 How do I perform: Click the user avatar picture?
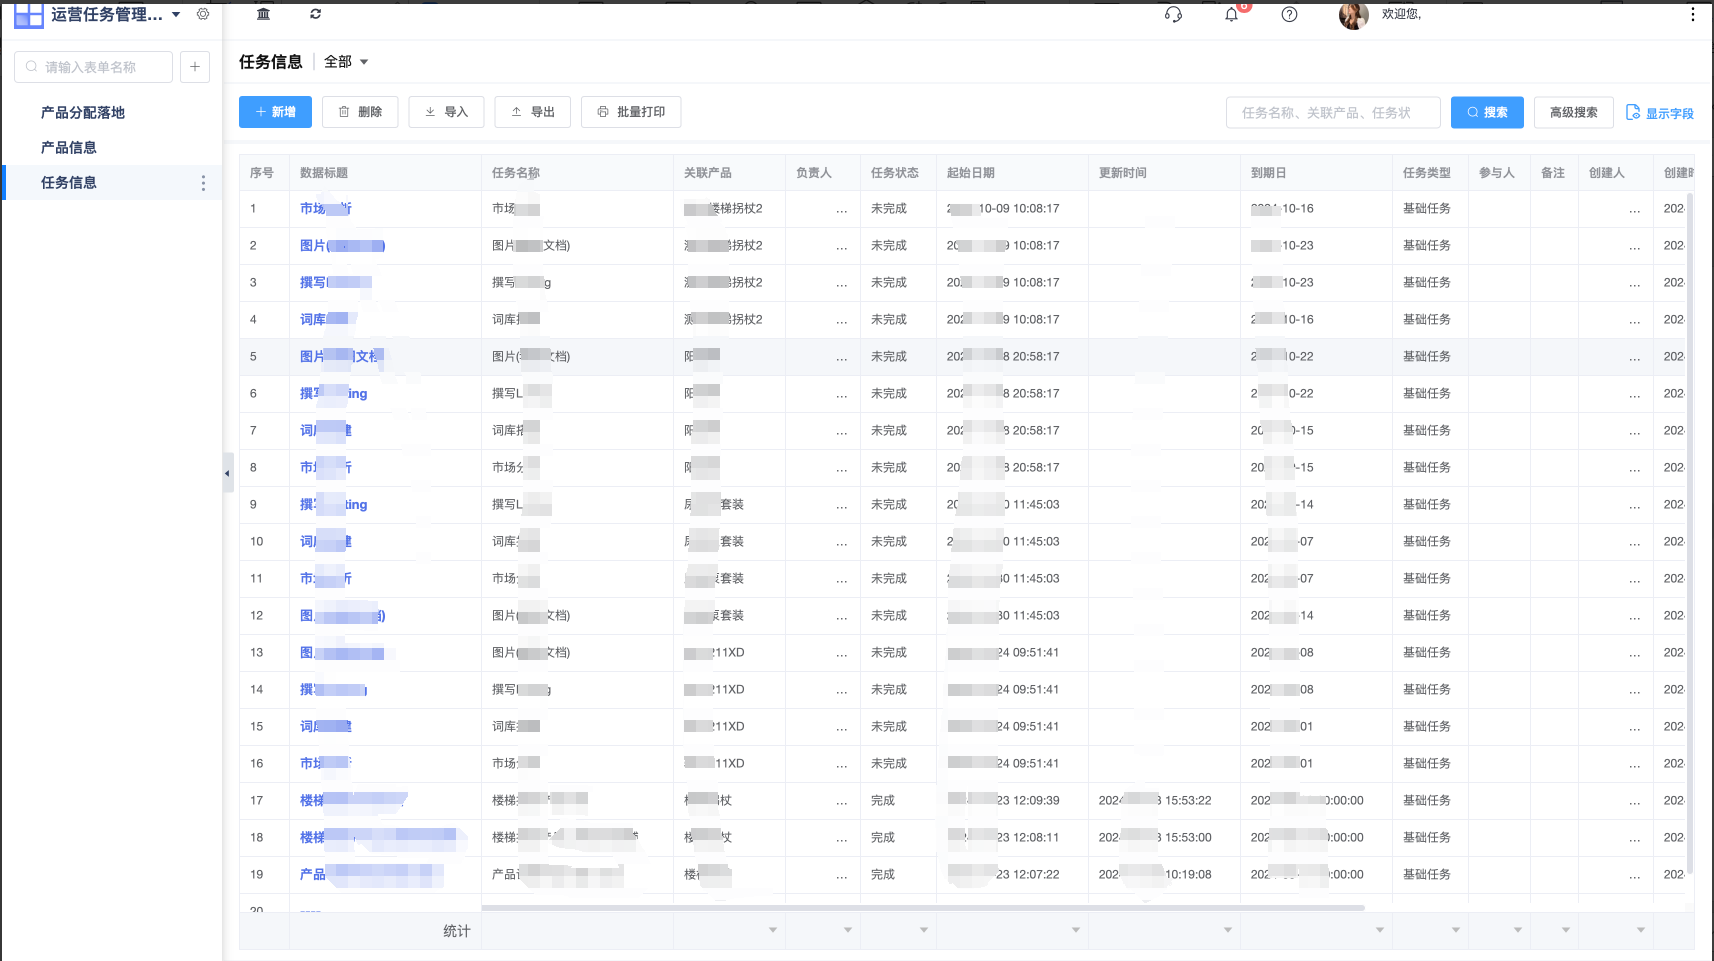1353,15
